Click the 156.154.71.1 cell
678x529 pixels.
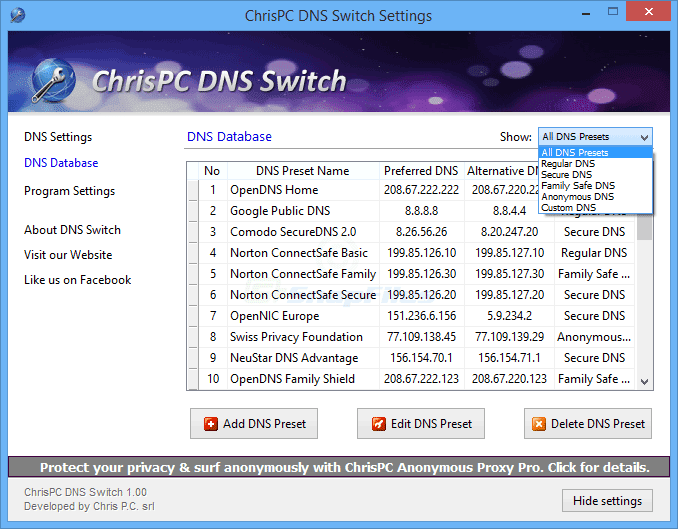tap(509, 358)
